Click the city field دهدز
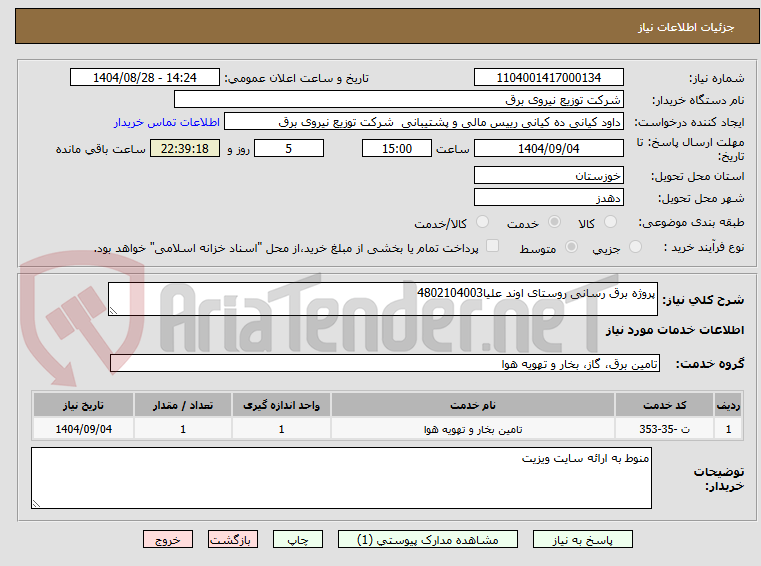Screen dimensions: 761x566 click(548, 198)
